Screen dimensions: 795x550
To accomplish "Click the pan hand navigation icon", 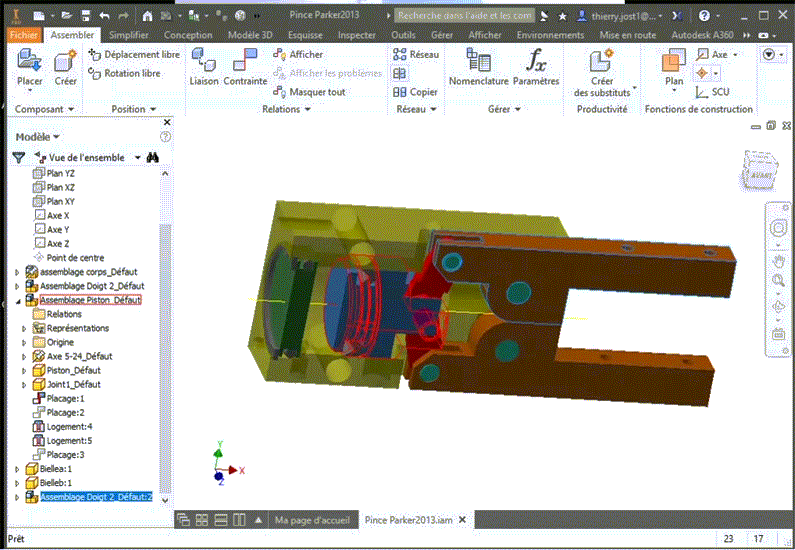I will [x=778, y=262].
